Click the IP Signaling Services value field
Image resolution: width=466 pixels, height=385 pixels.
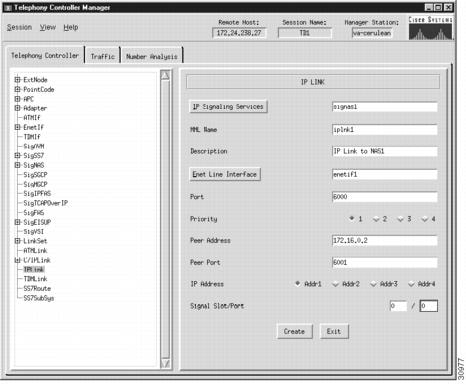[x=385, y=107]
